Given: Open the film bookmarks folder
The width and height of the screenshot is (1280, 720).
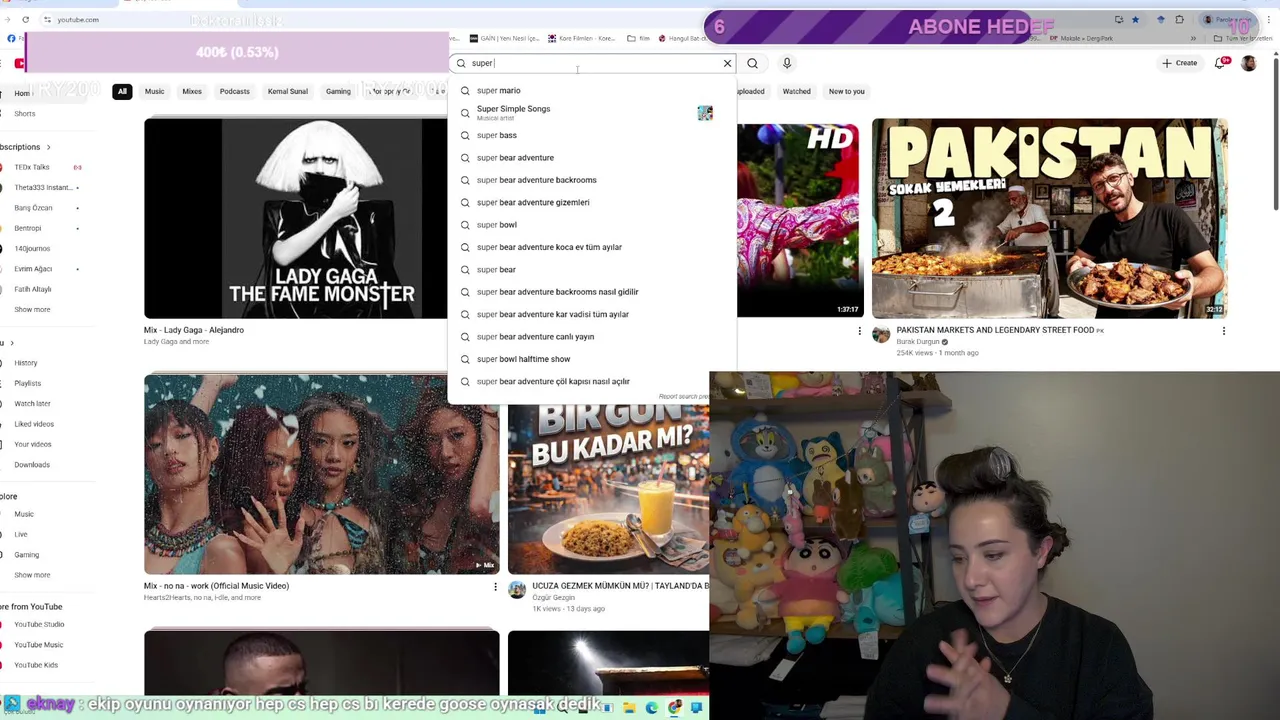Looking at the screenshot, I should 638,38.
